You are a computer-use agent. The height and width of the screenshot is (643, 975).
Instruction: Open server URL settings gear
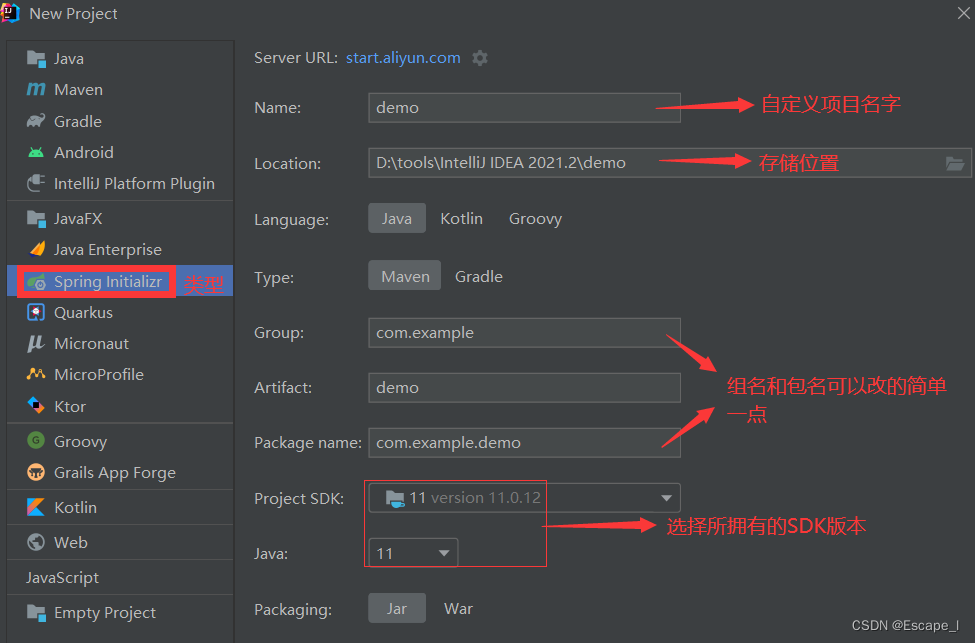tap(479, 58)
